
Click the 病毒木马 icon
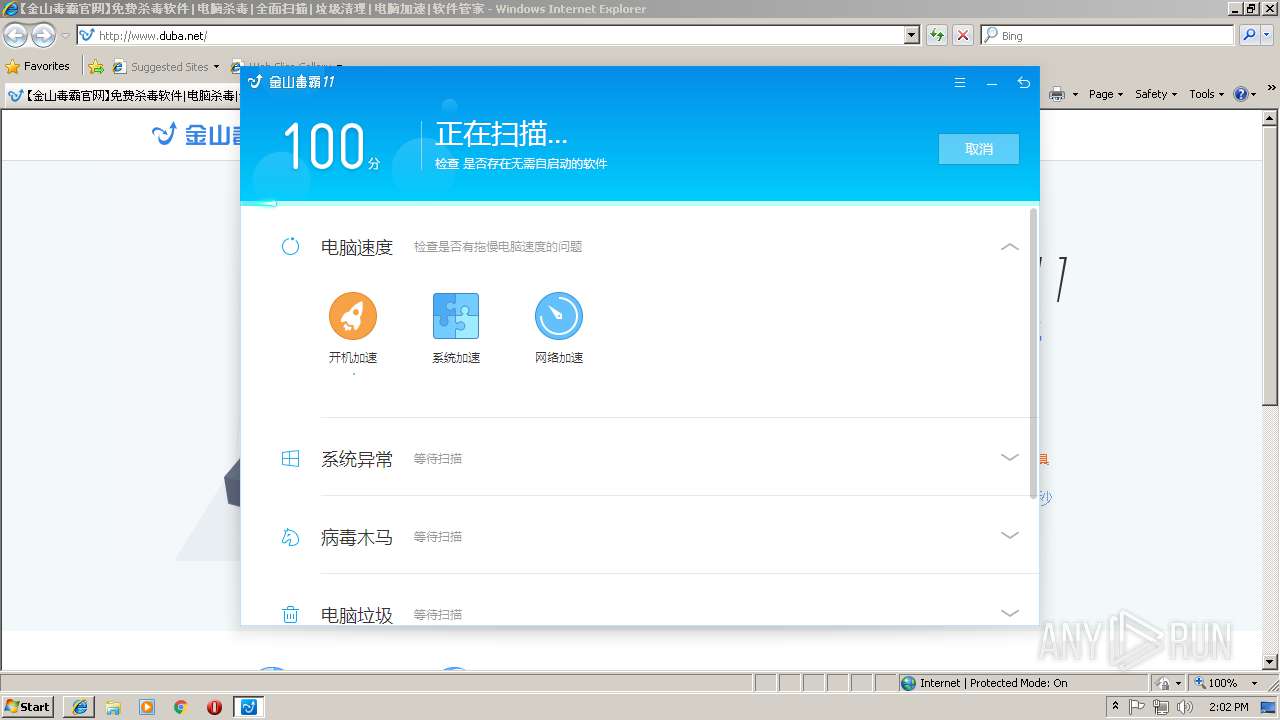[x=290, y=537]
